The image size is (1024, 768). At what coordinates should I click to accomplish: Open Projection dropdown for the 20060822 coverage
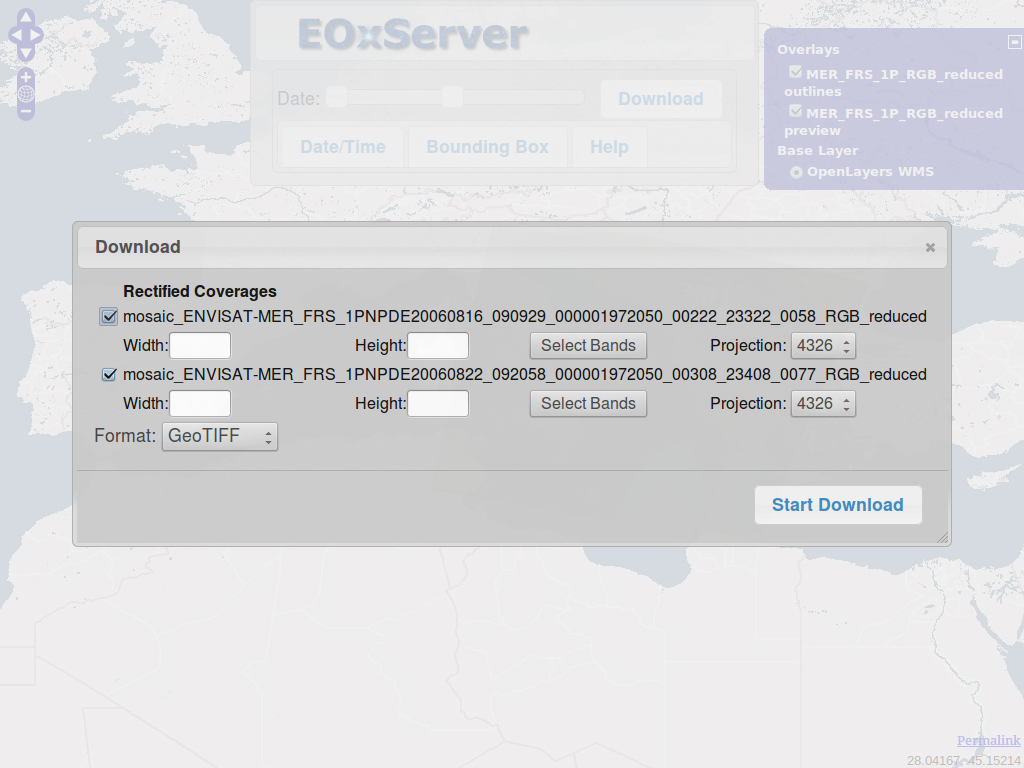[x=823, y=404]
